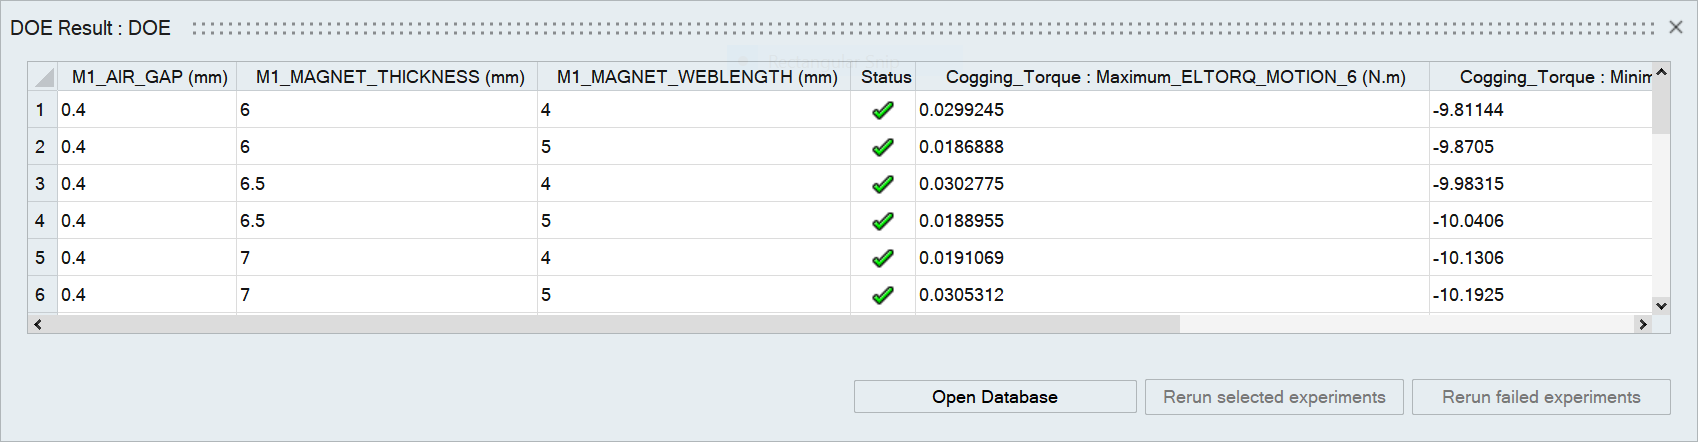Select the M1_MAGNET_WEBLENGTH (mm) column header
This screenshot has width=1698, height=442.
(x=696, y=77)
